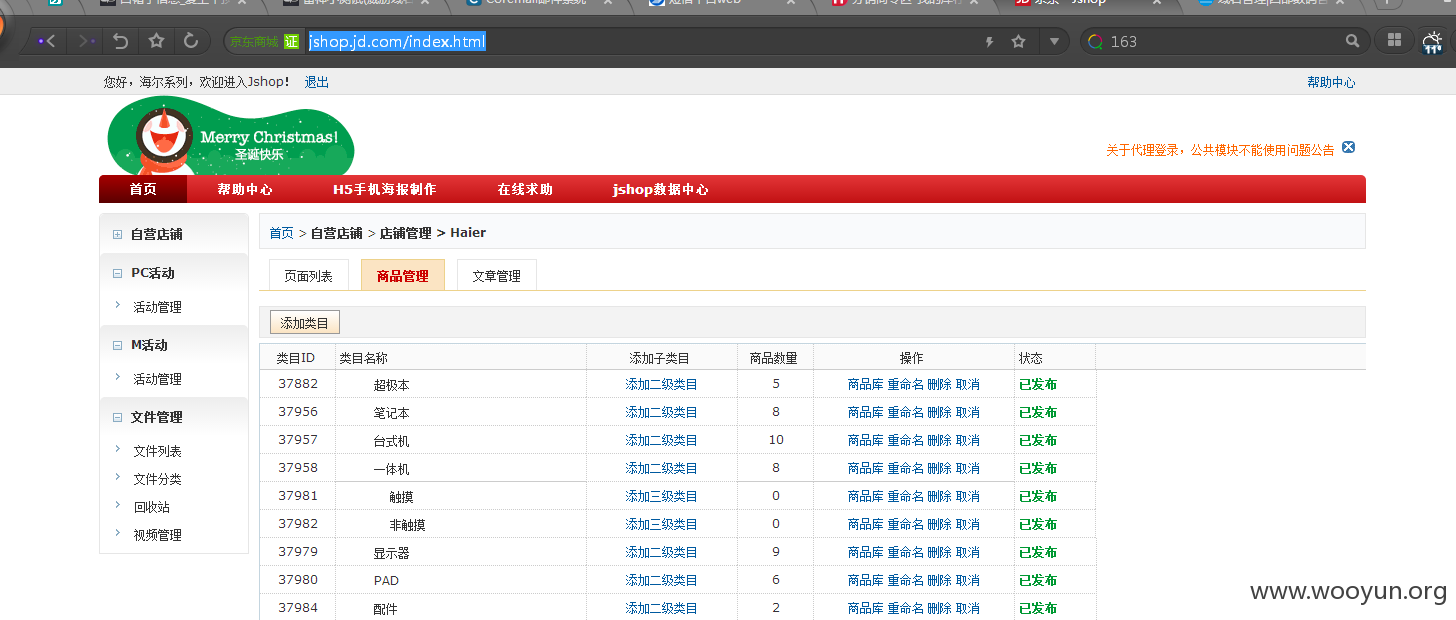Open the browser apps grid icon
Image resolution: width=1456 pixels, height=620 pixels.
tap(1393, 41)
